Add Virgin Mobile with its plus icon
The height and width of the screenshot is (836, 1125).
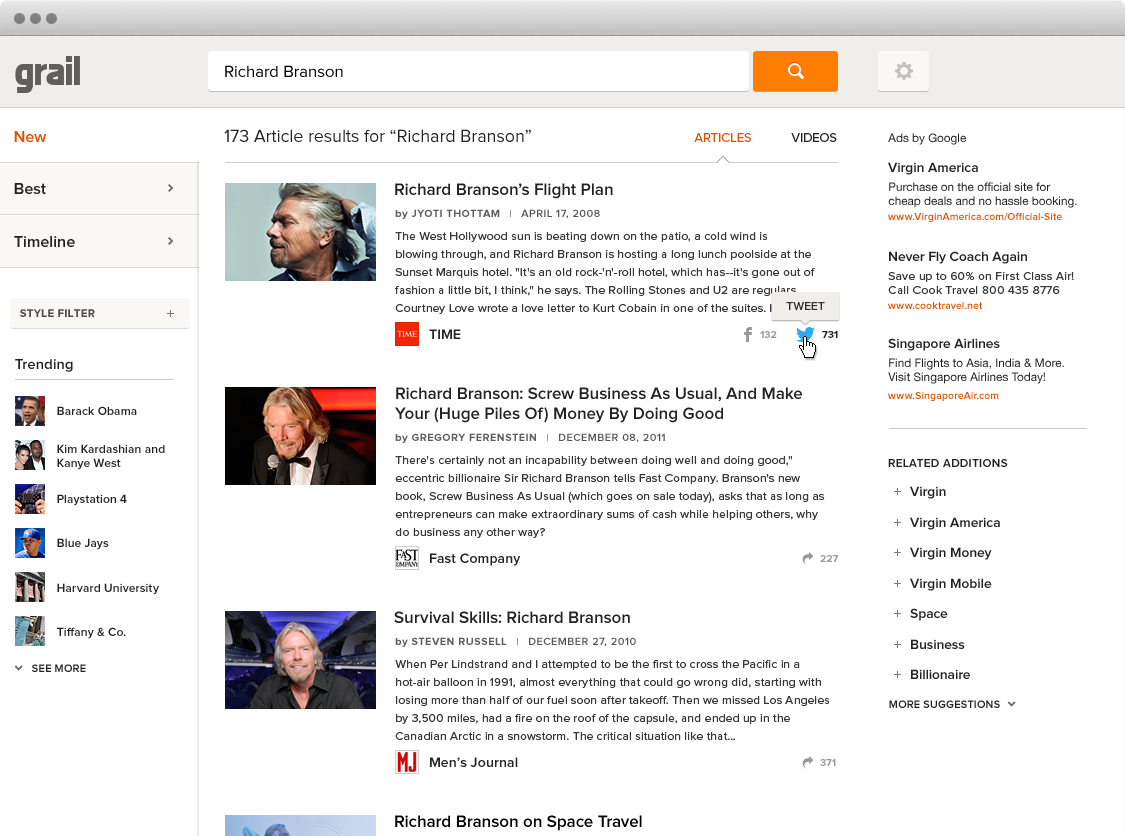(897, 583)
